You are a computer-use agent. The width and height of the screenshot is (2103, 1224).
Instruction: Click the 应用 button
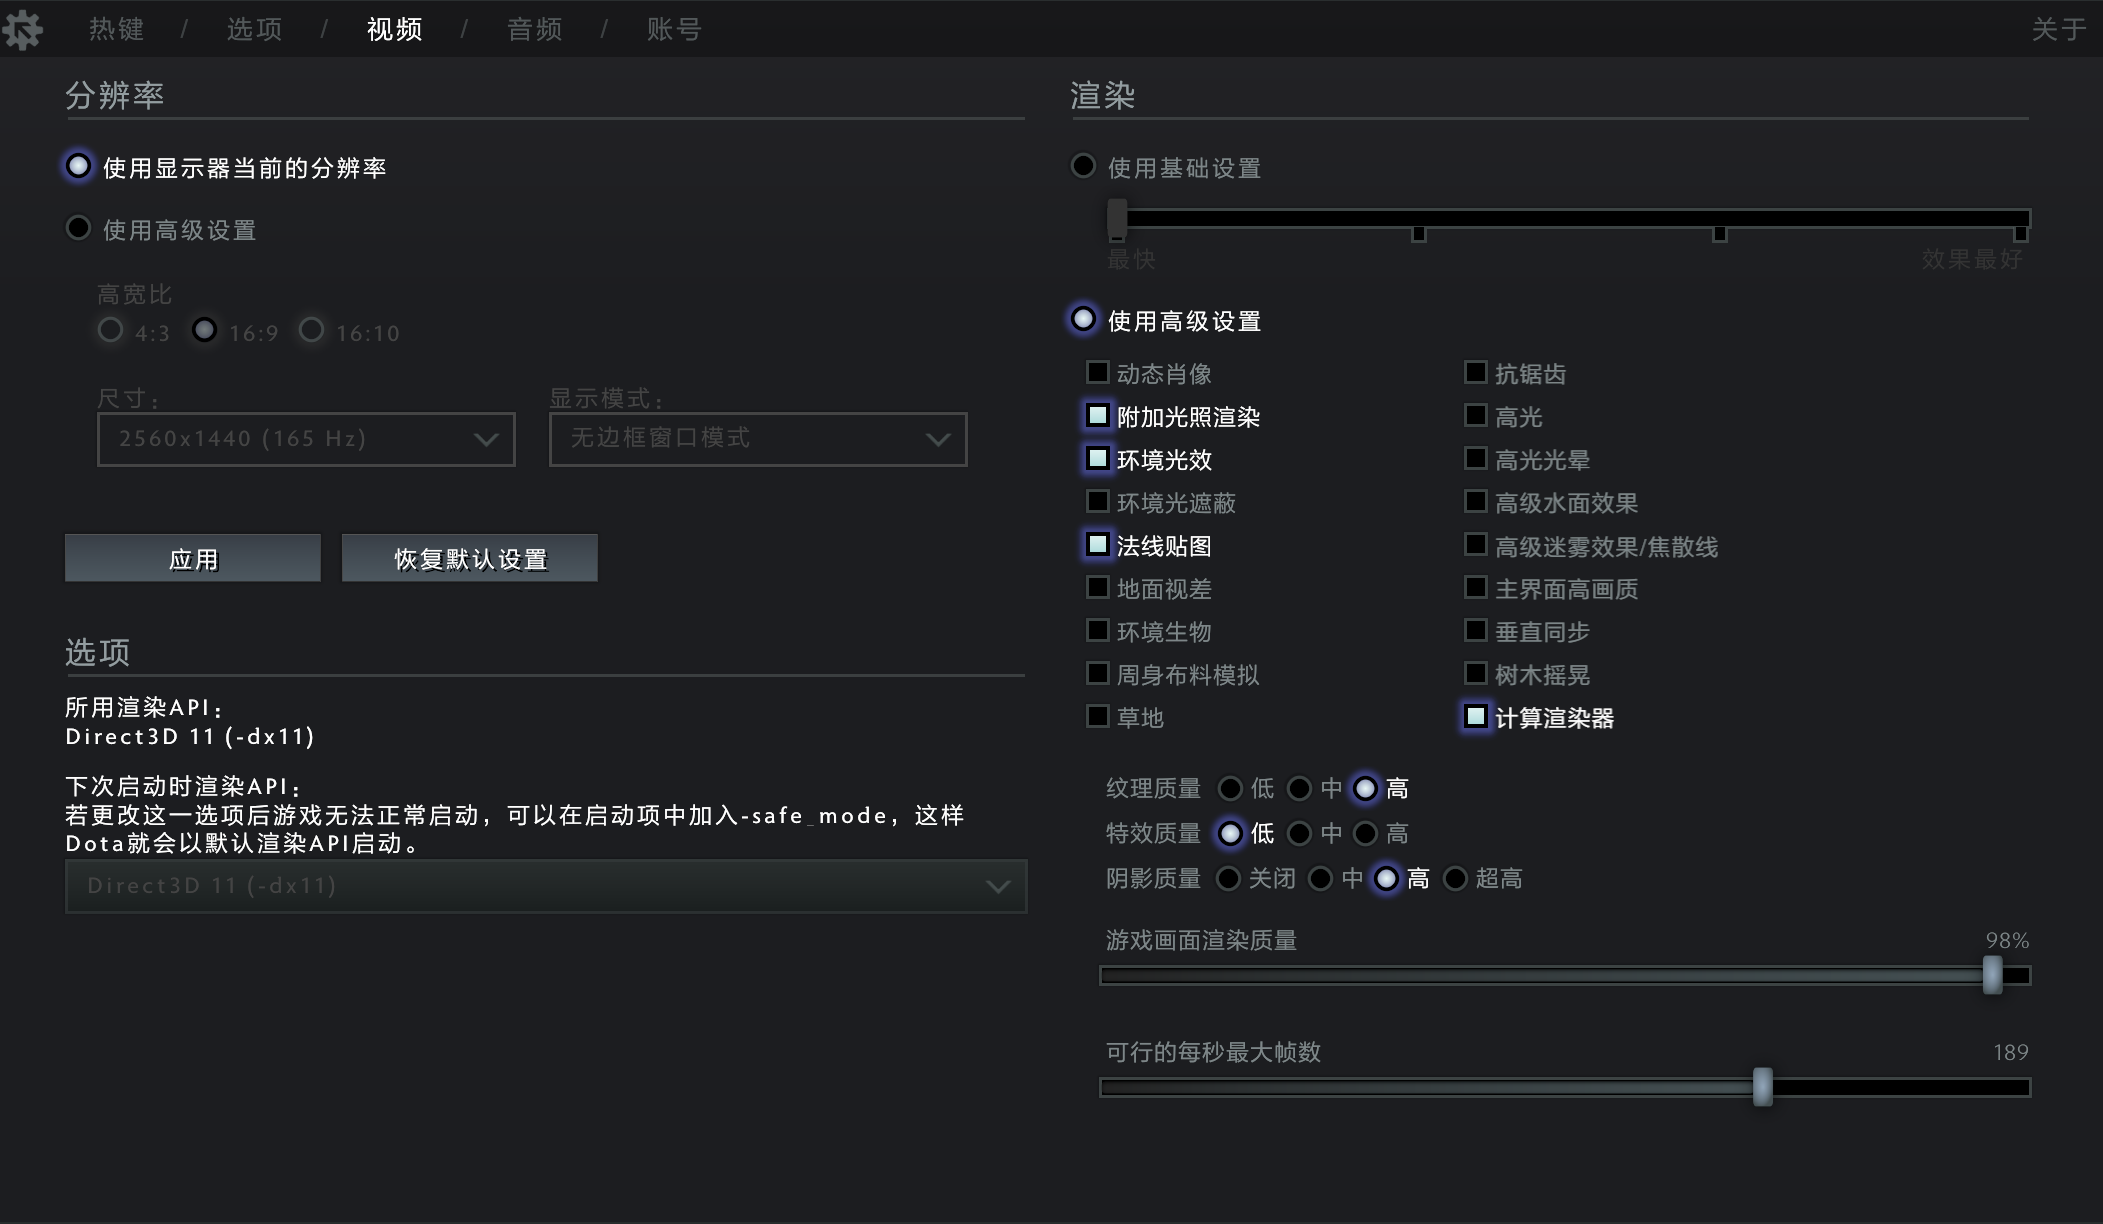tap(193, 558)
